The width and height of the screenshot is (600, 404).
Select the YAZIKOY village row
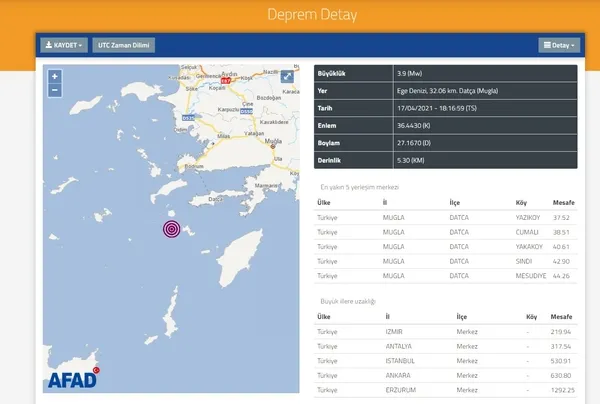pyautogui.click(x=446, y=216)
